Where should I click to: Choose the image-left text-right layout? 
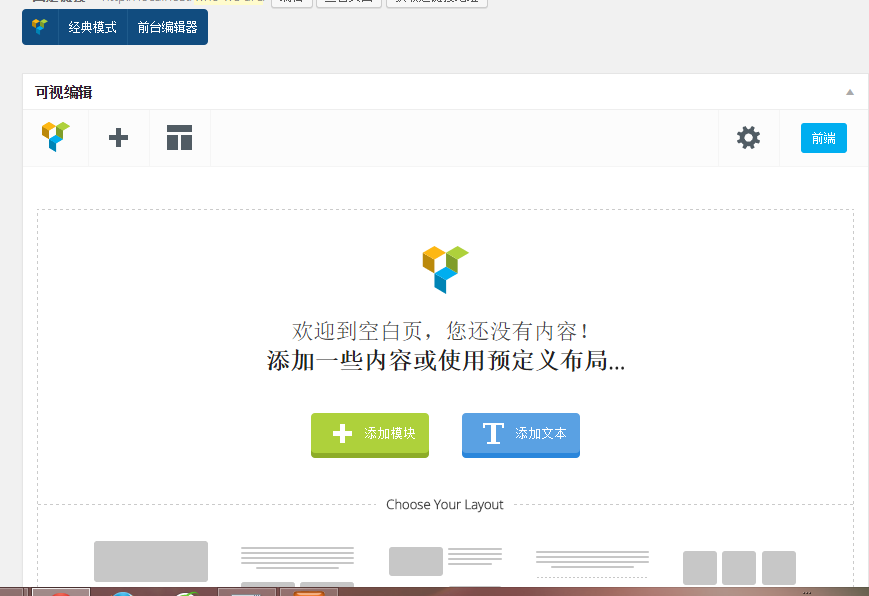(445, 563)
